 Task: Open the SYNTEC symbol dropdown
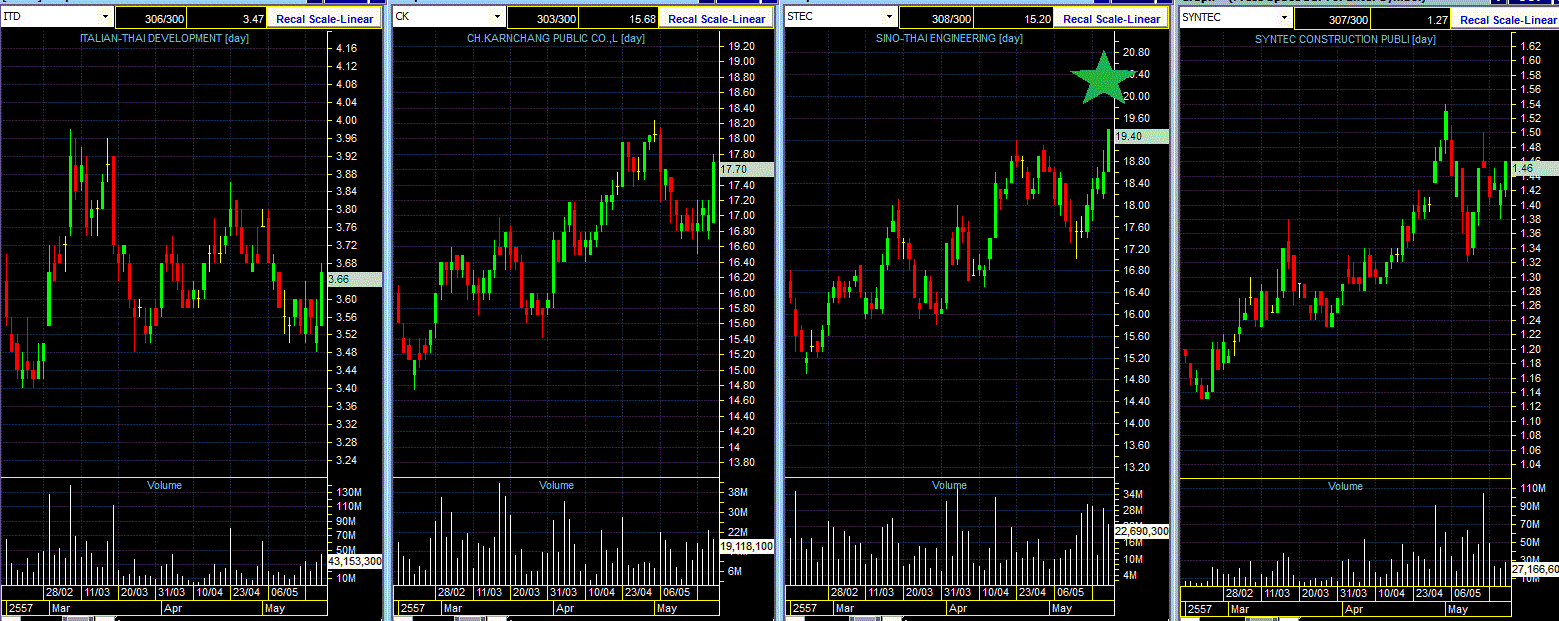point(1284,18)
